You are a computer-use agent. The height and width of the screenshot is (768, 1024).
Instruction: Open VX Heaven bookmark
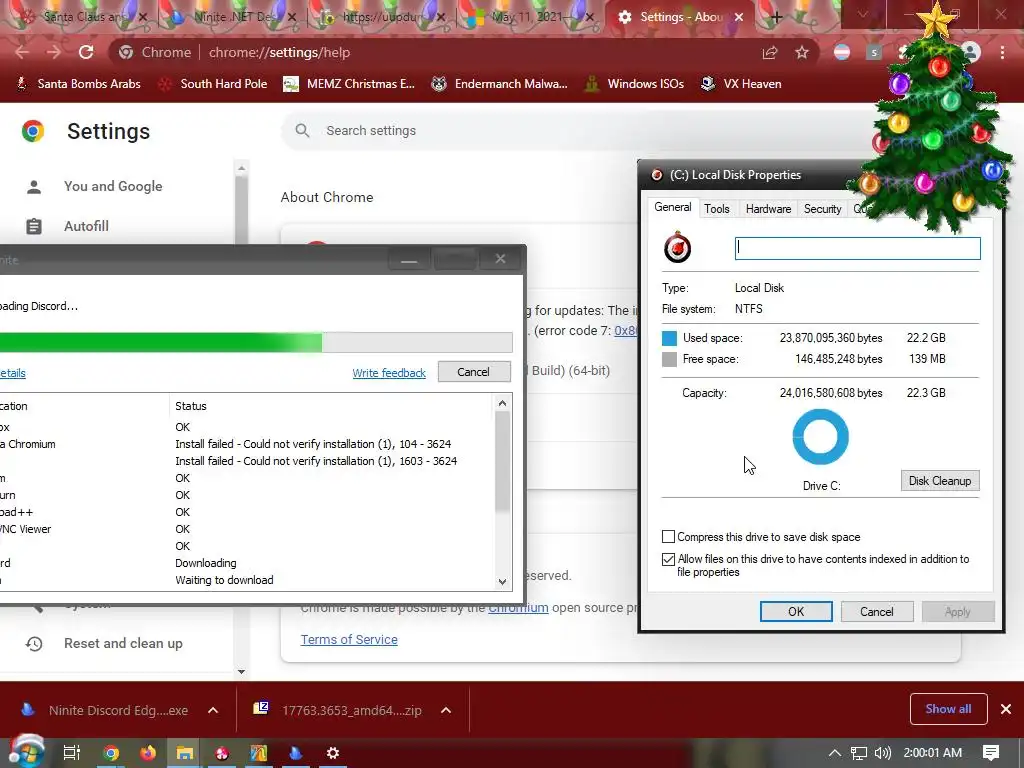741,84
